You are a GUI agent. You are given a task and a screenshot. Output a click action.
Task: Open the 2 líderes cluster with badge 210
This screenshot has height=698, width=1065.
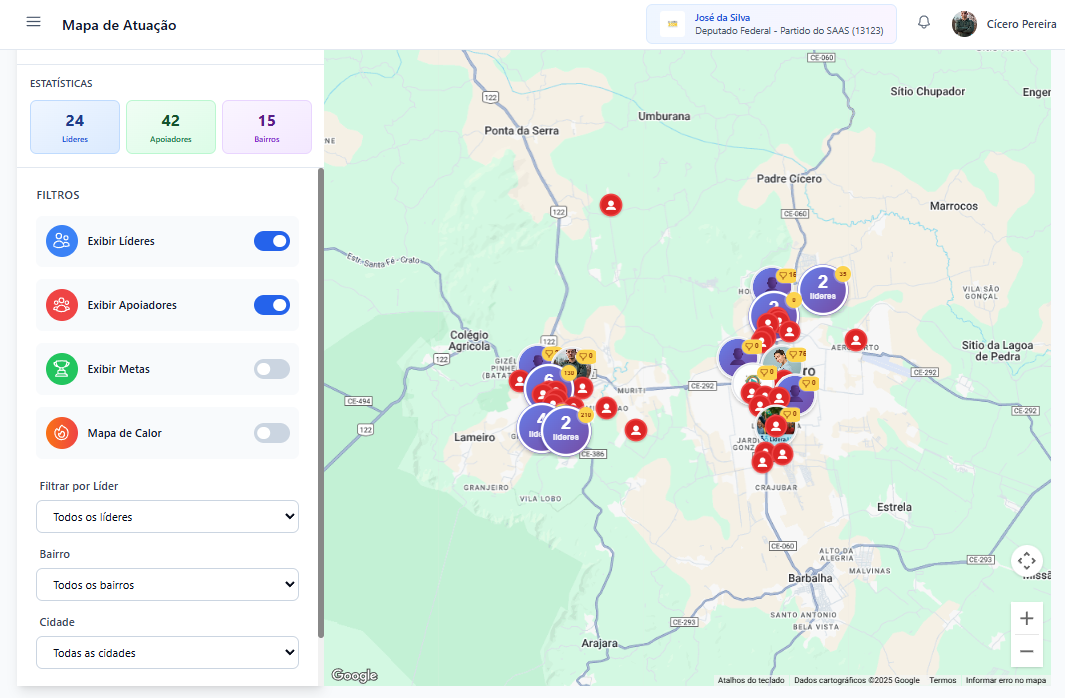[566, 430]
